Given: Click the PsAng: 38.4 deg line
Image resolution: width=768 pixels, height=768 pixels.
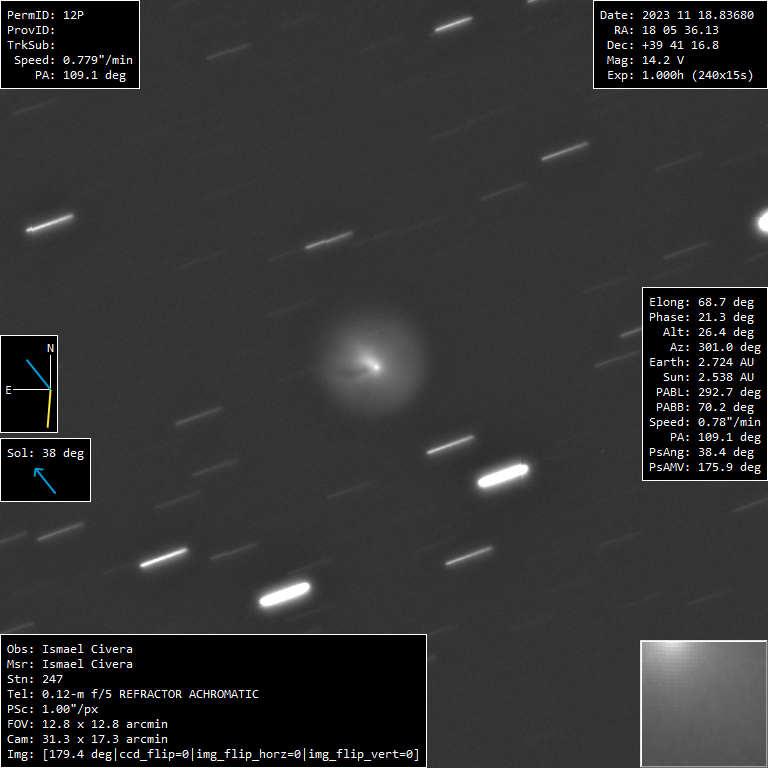Looking at the screenshot, I should (x=701, y=452).
